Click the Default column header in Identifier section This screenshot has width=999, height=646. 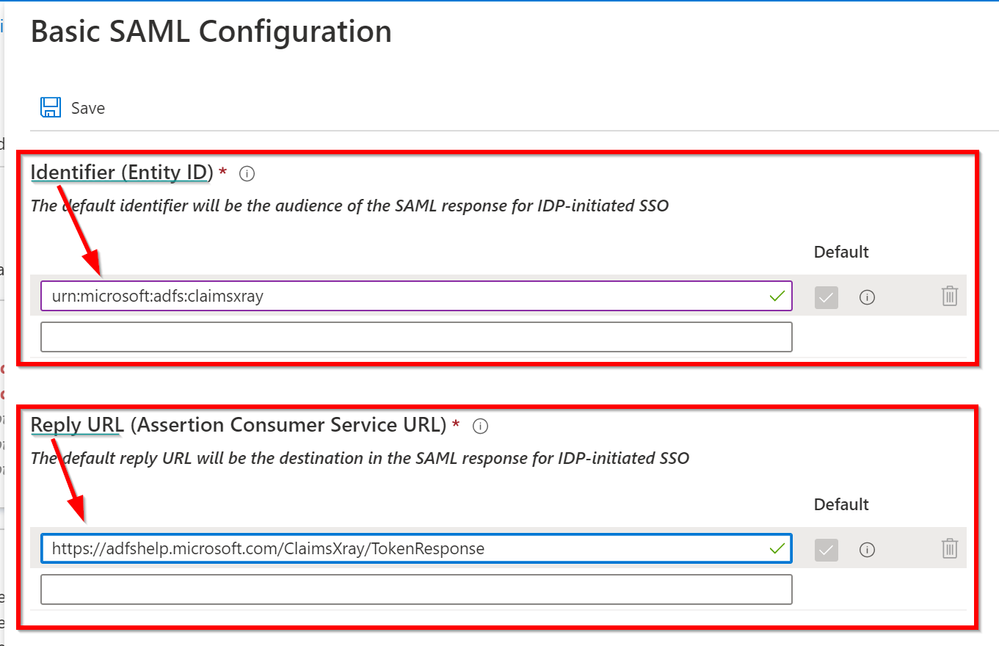(841, 252)
